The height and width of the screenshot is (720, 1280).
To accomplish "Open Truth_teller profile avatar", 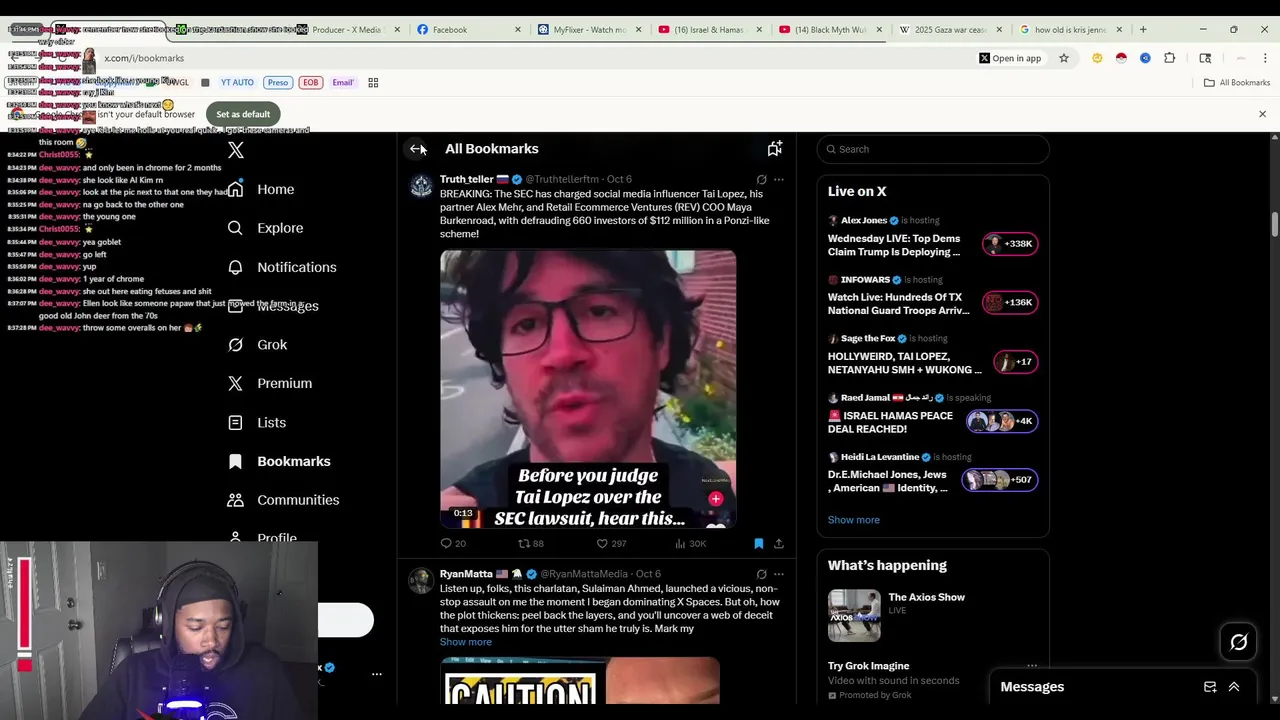I will [421, 186].
